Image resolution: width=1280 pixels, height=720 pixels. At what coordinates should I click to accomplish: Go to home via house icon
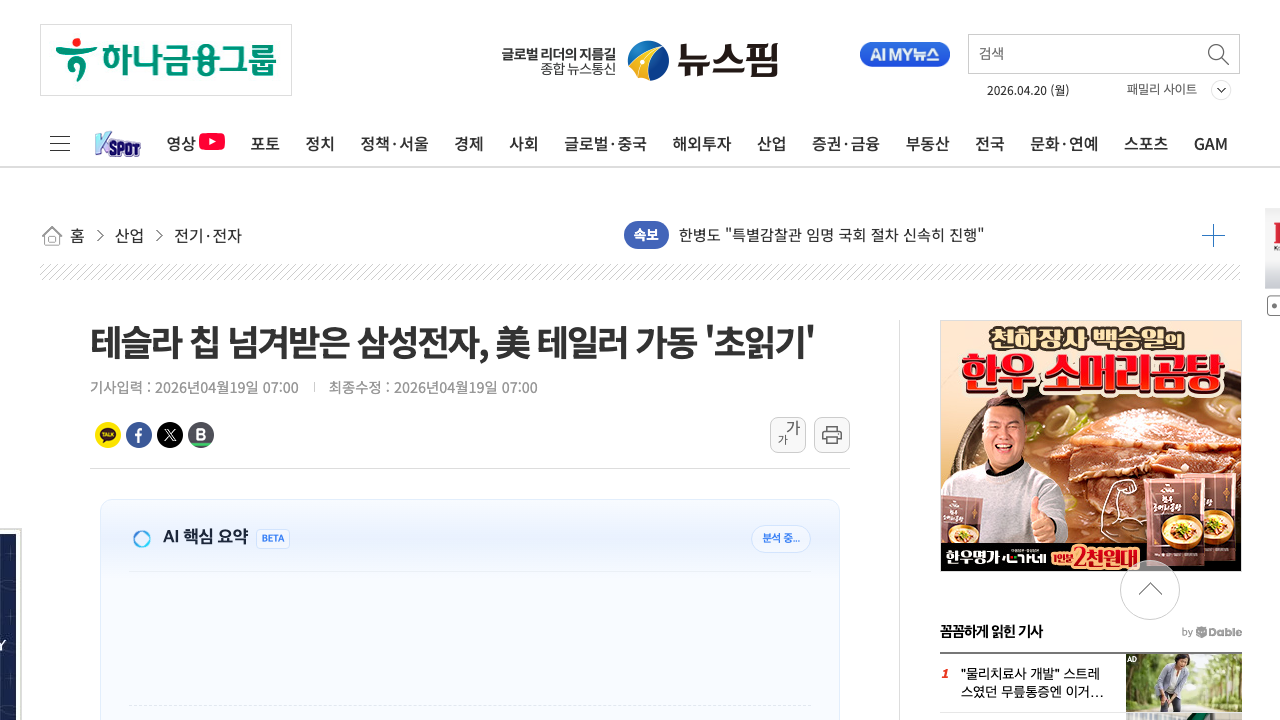click(52, 236)
